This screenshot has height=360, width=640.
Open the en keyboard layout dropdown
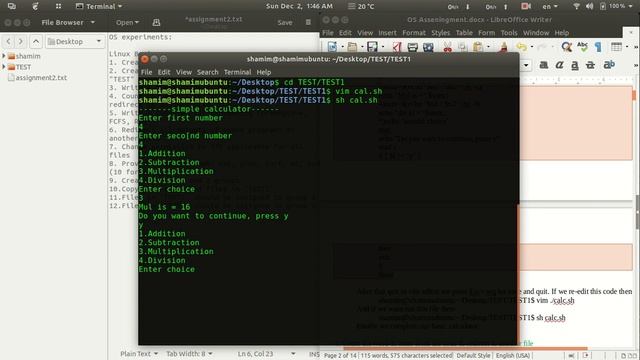click(x=549, y=6)
